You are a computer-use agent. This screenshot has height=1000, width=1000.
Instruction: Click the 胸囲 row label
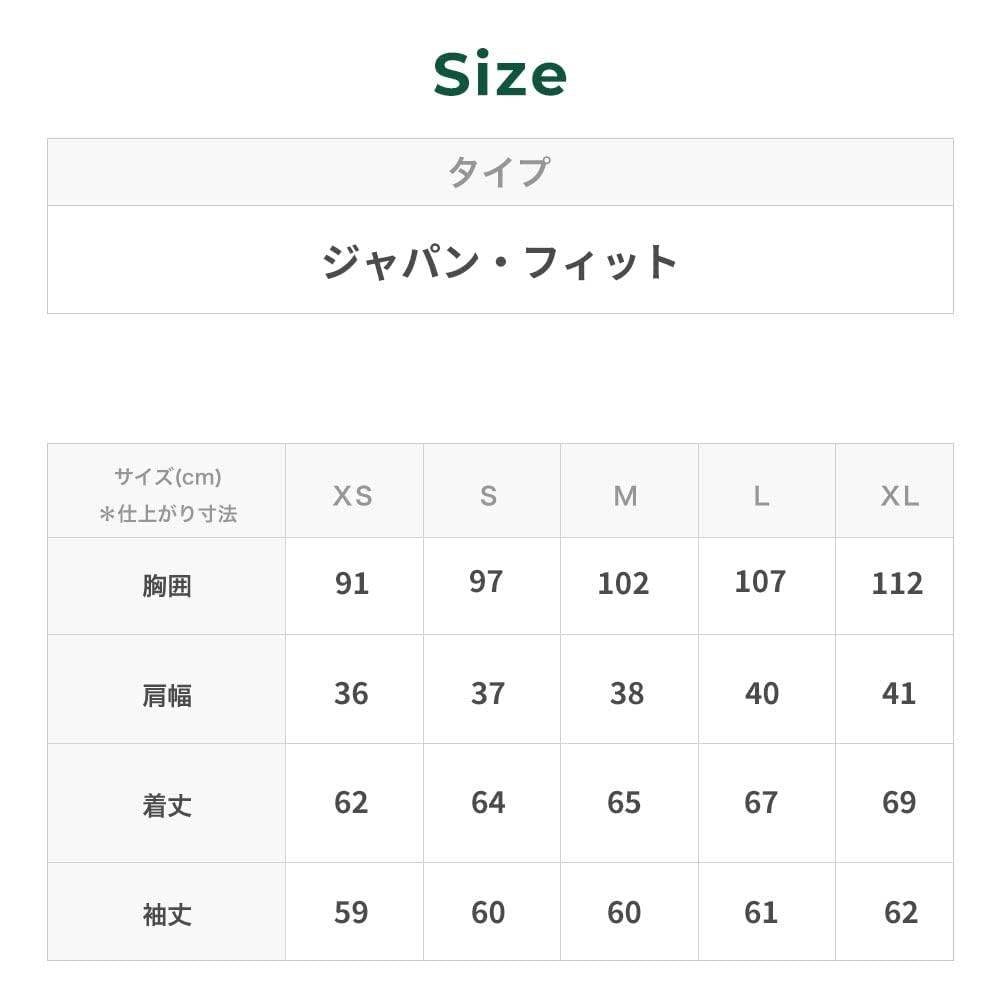click(x=167, y=586)
